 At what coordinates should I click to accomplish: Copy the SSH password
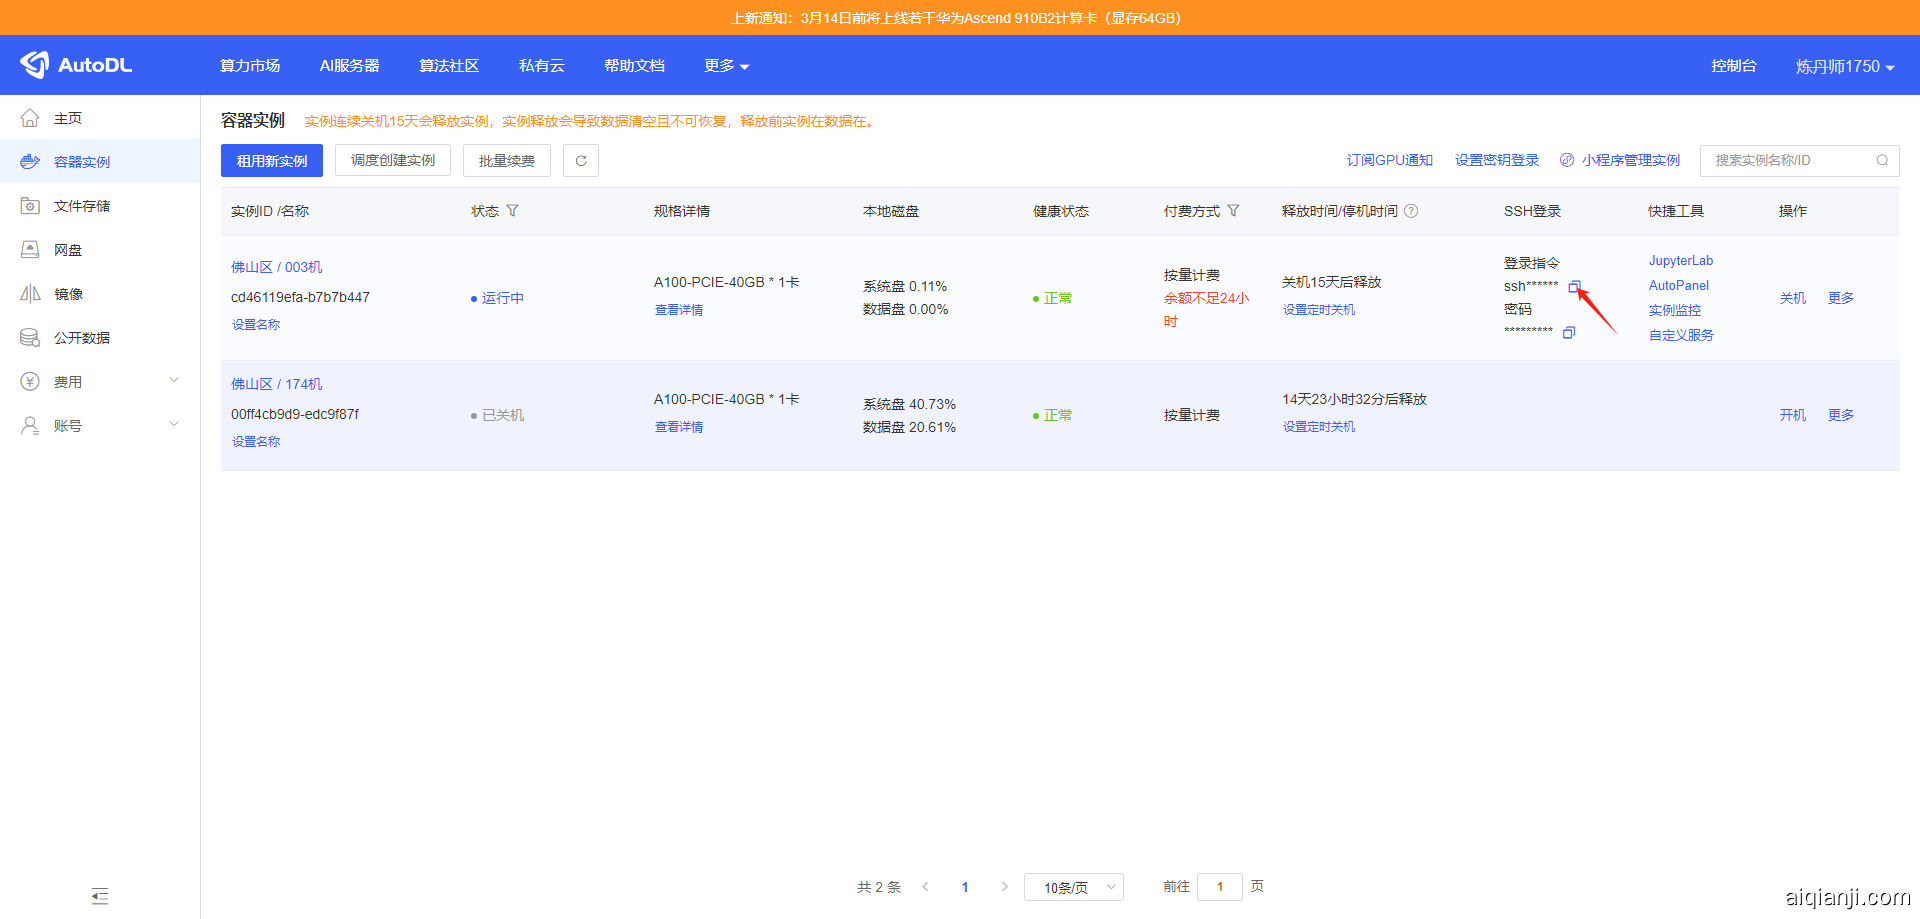(1569, 333)
